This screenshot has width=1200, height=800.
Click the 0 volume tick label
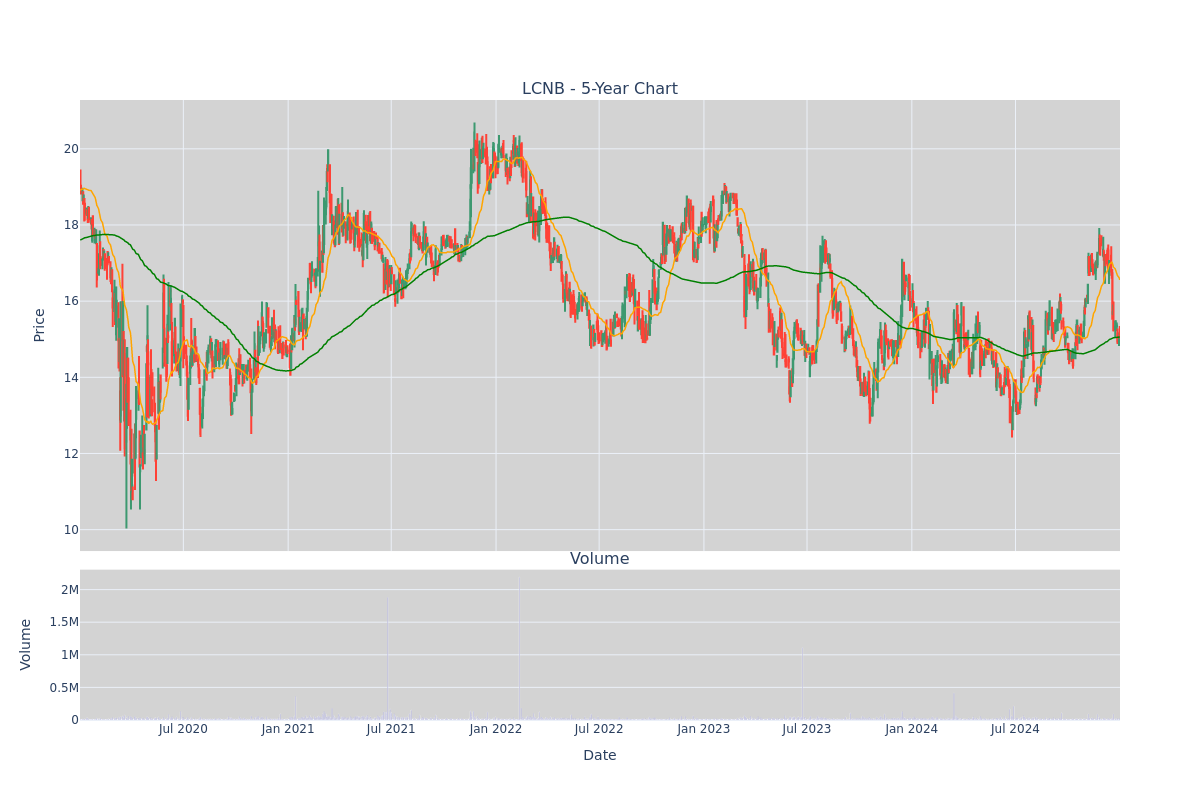pos(75,720)
